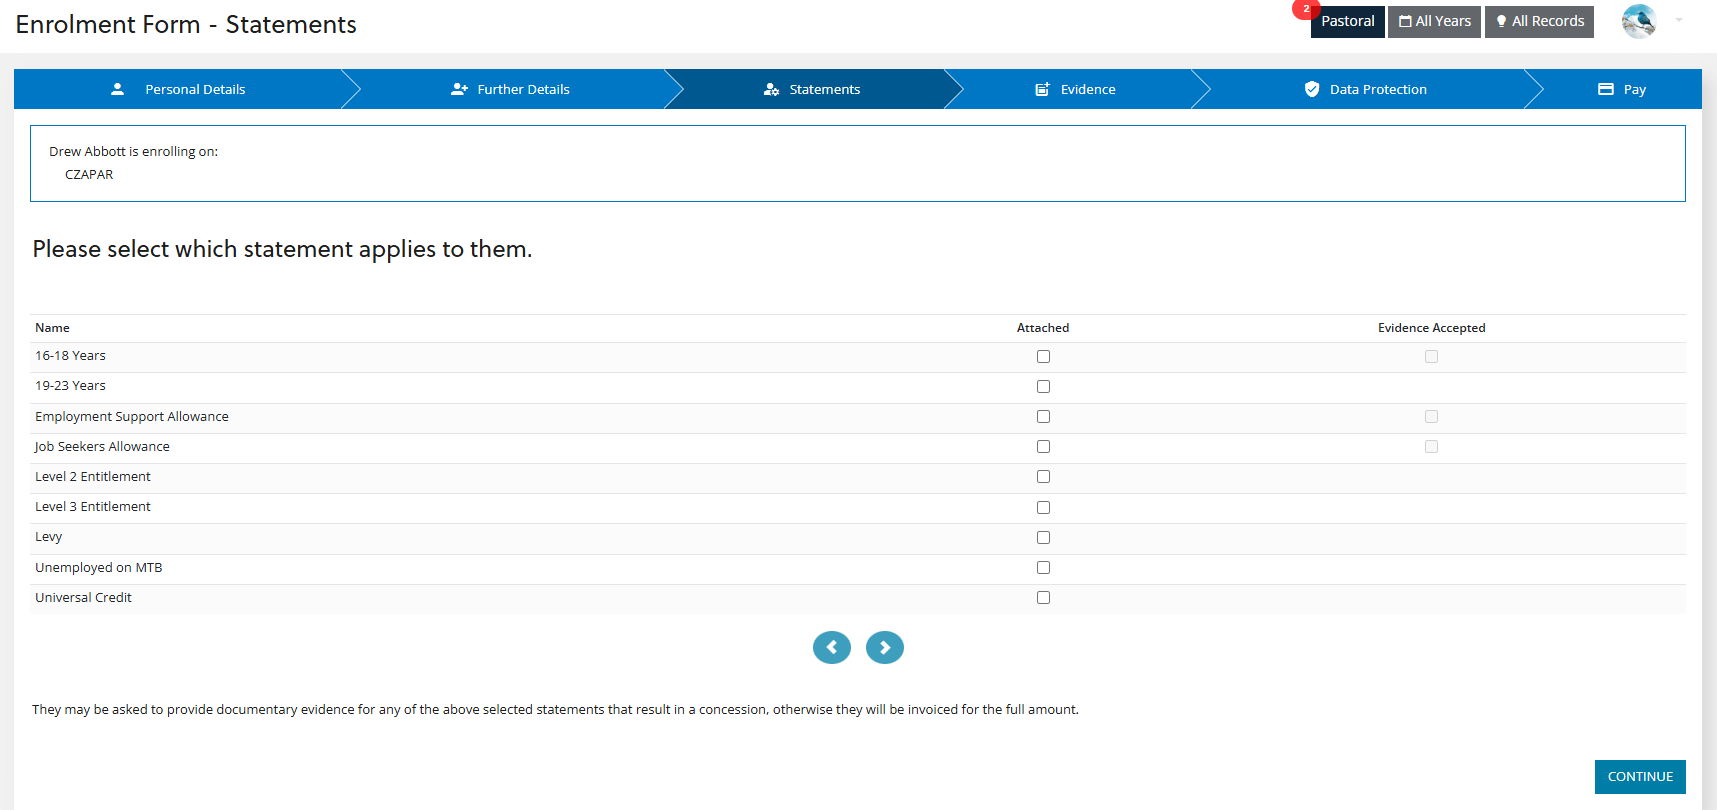Screen dimensions: 1717x810
Task: Switch to the Statements step tab
Action: (812, 89)
